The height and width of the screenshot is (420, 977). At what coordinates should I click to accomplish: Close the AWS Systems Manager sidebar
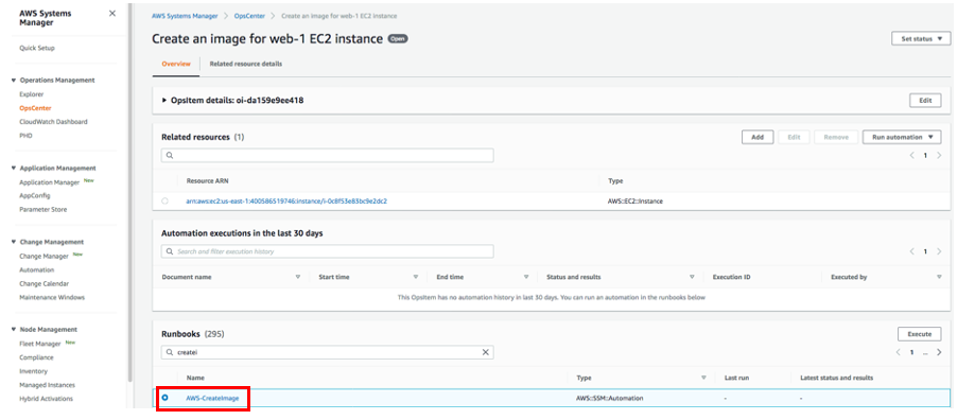tap(112, 13)
